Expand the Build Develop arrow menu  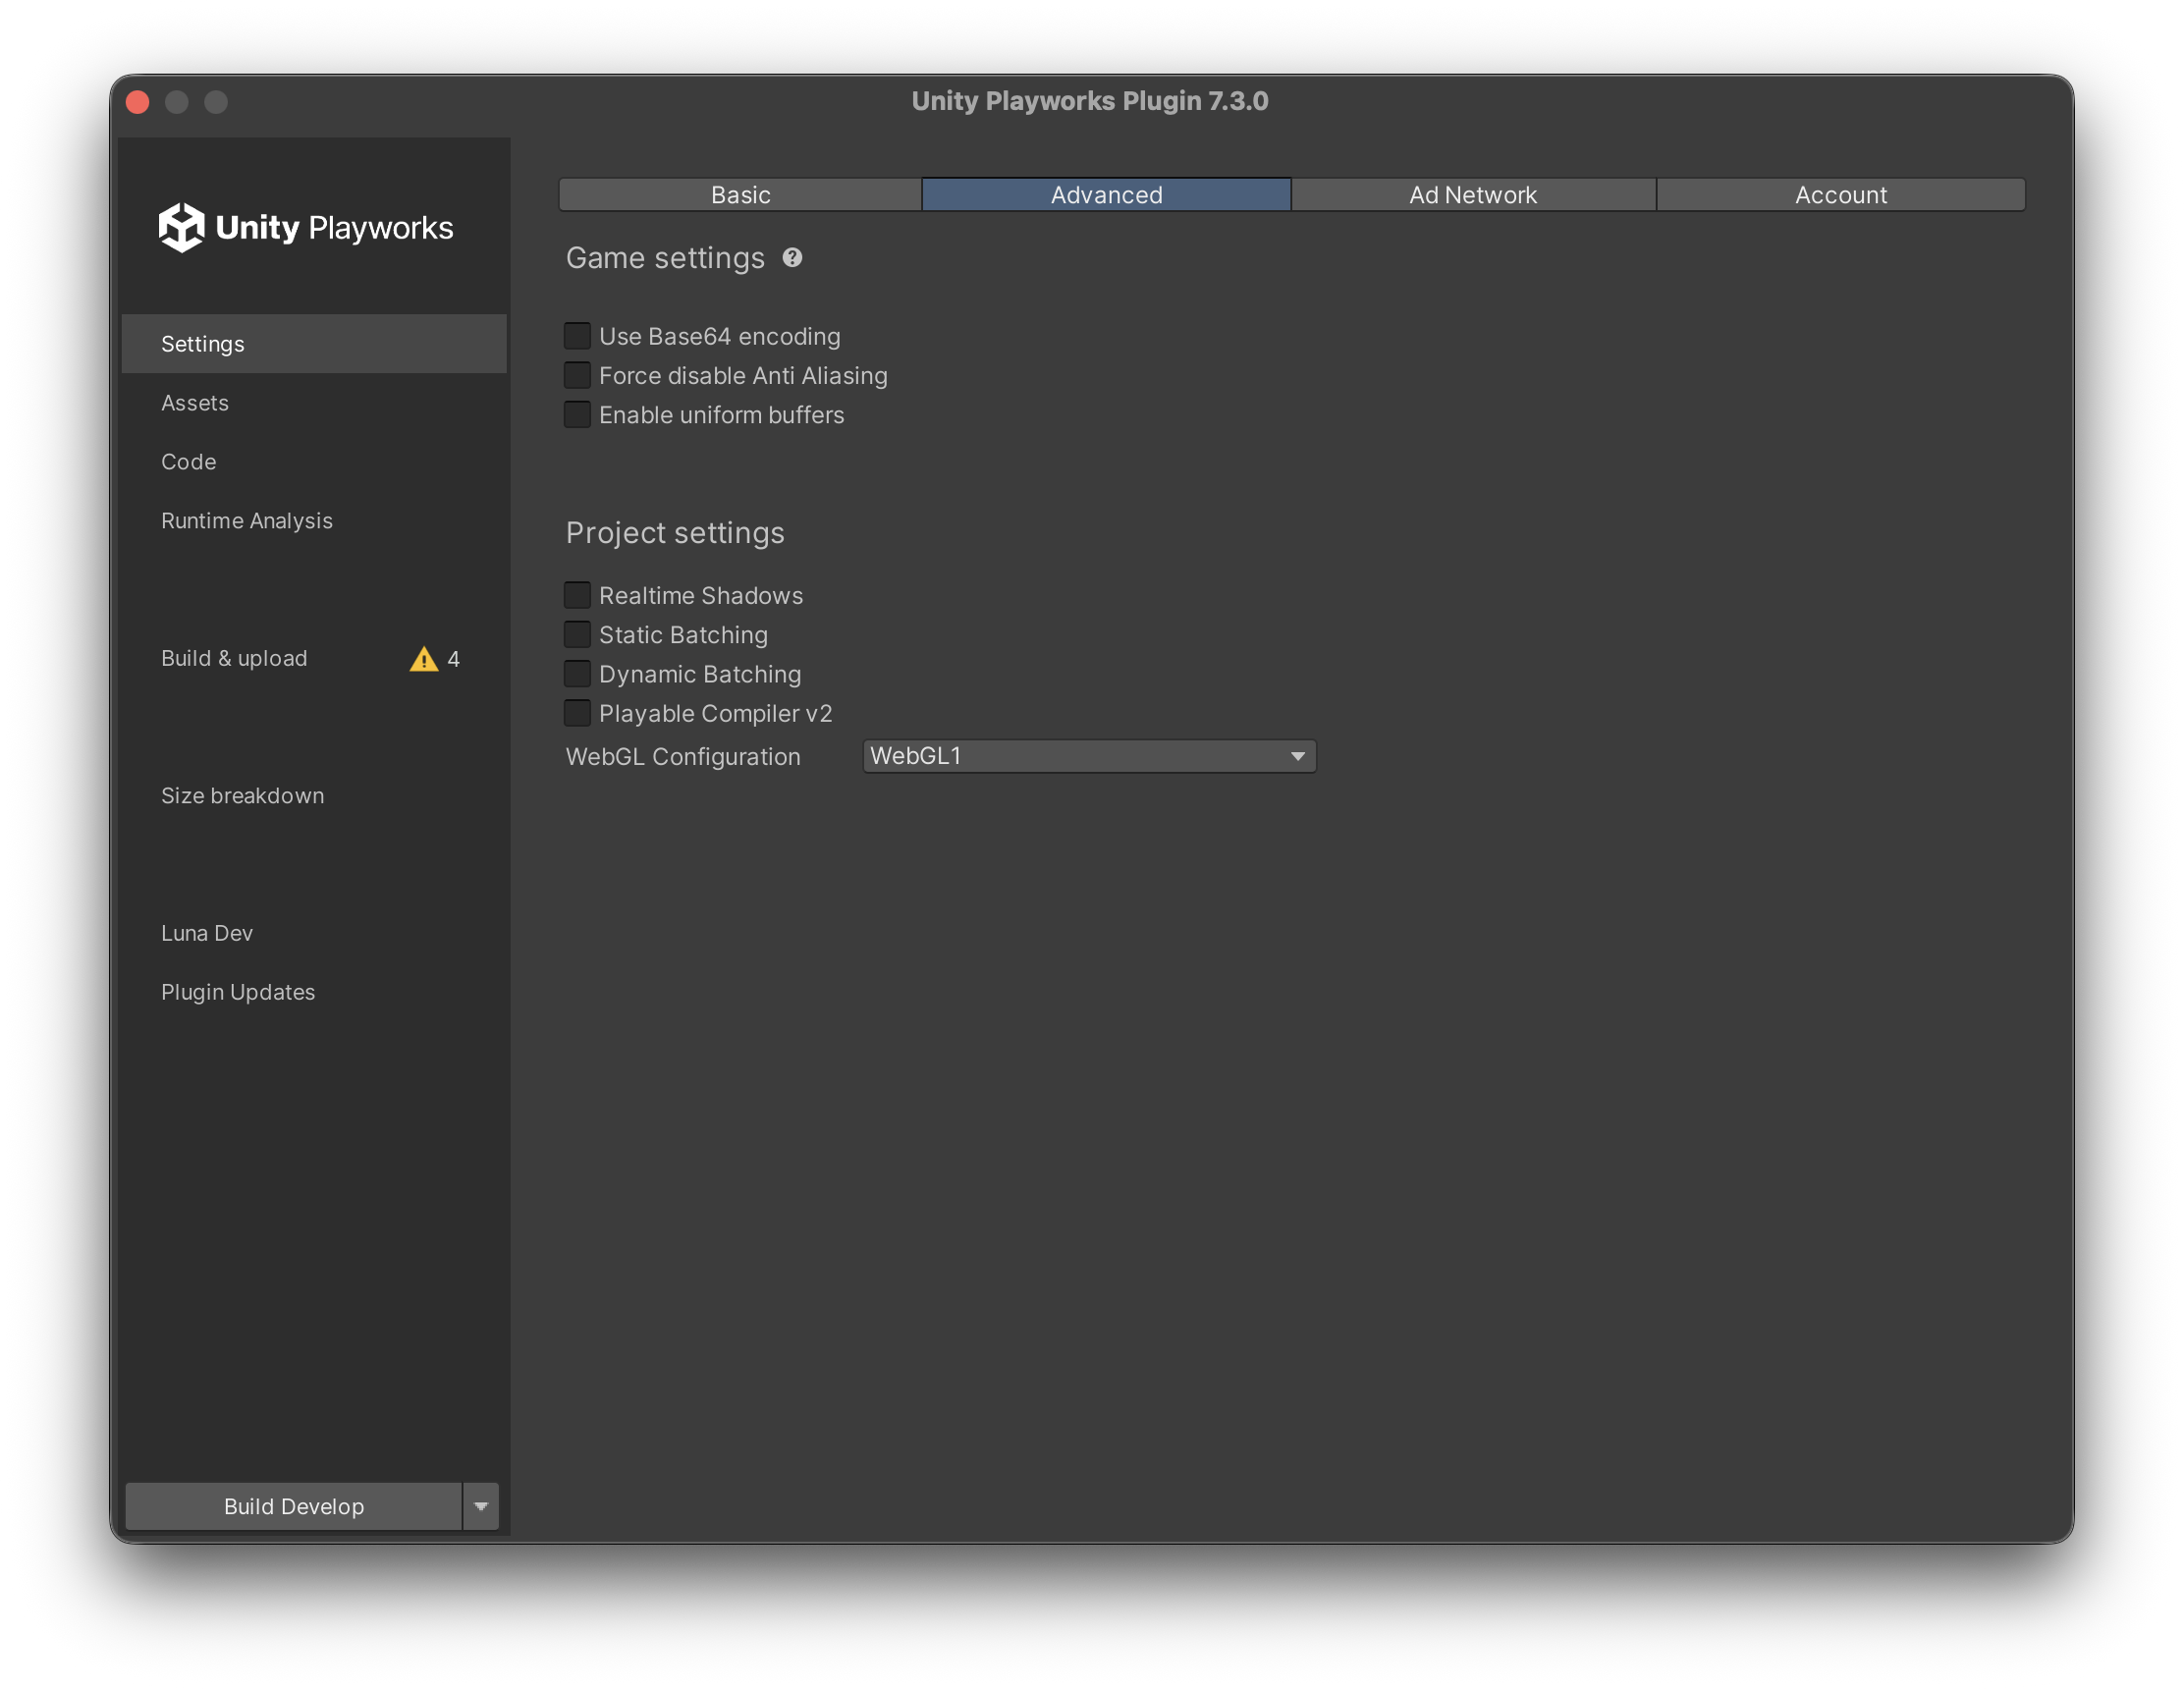(481, 1507)
